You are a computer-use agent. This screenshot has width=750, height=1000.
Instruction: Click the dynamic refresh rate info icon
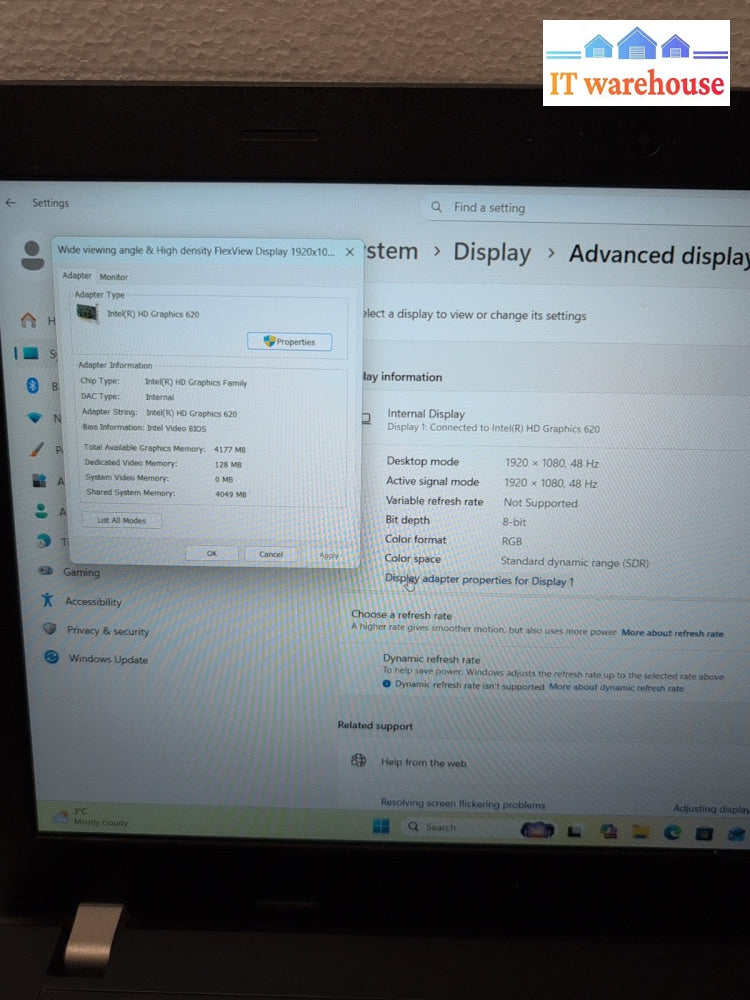point(386,684)
